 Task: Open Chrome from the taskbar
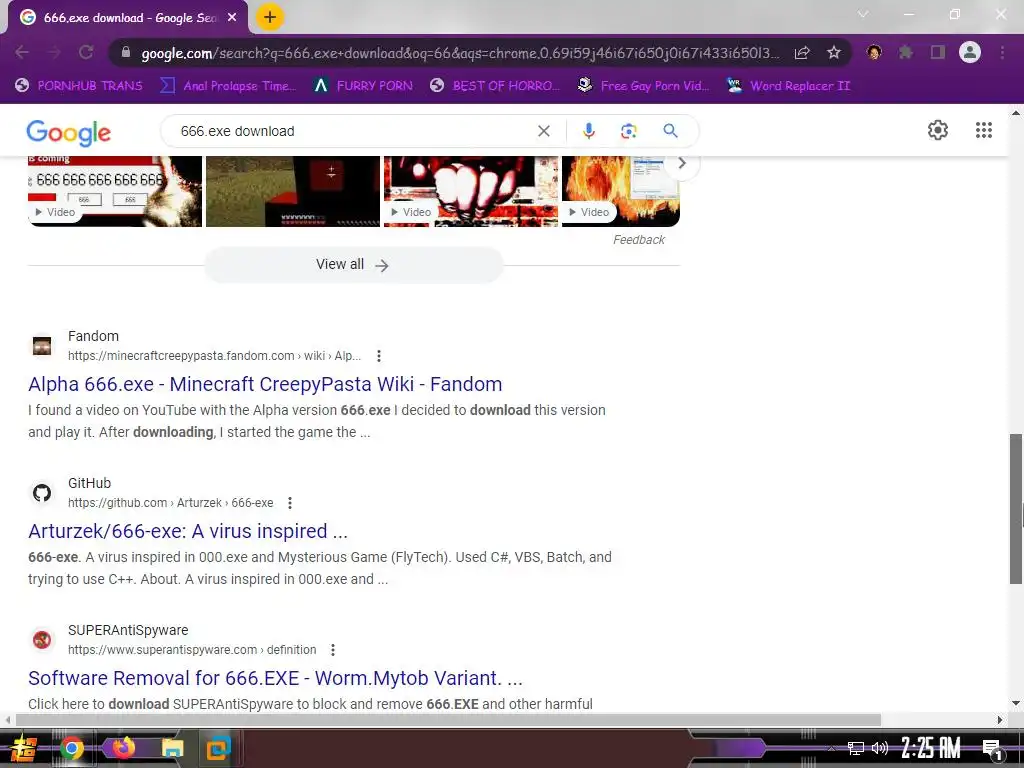(x=72, y=748)
